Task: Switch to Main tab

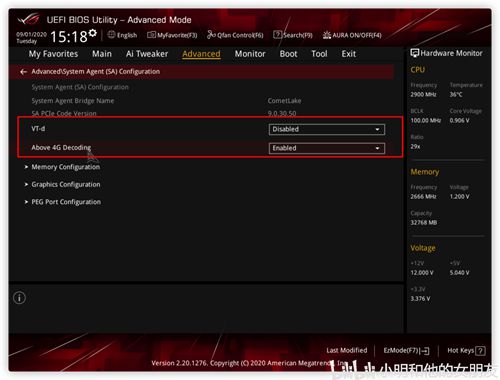Action: pyautogui.click(x=102, y=54)
